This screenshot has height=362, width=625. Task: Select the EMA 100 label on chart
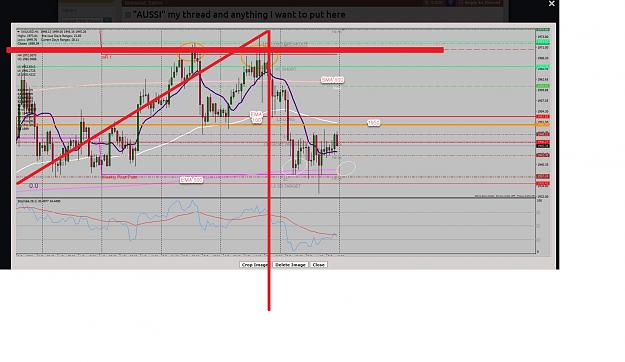click(256, 117)
